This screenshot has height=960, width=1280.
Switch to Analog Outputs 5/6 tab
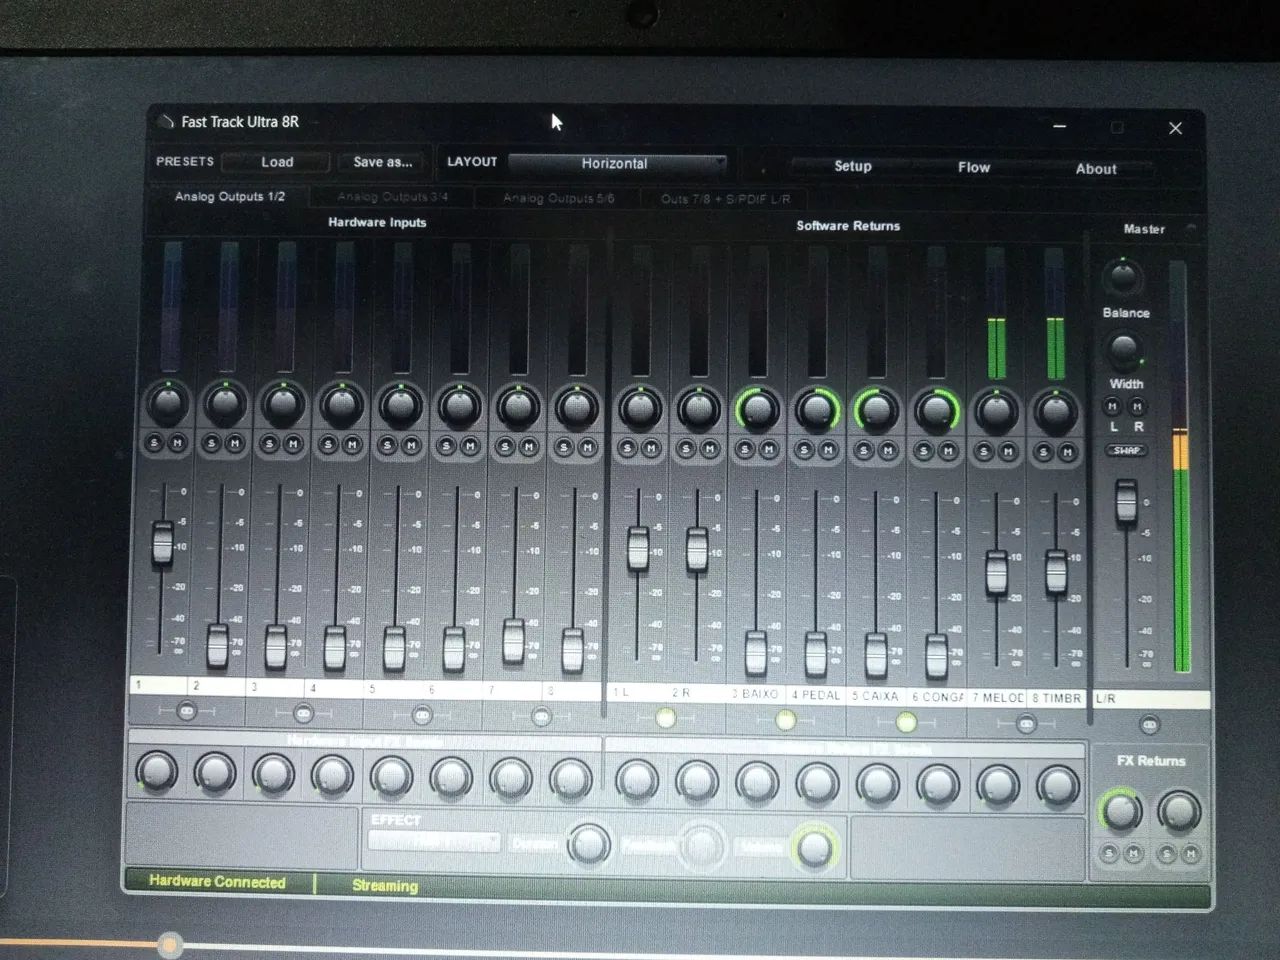[558, 198]
